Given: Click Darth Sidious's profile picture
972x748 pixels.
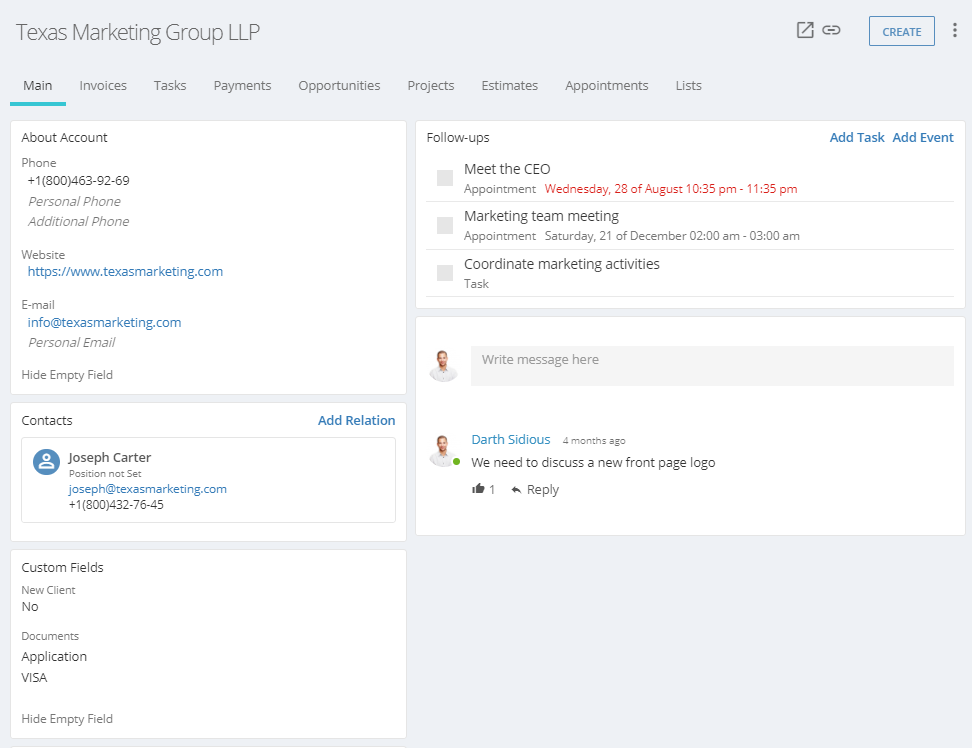Looking at the screenshot, I should coord(443,451).
